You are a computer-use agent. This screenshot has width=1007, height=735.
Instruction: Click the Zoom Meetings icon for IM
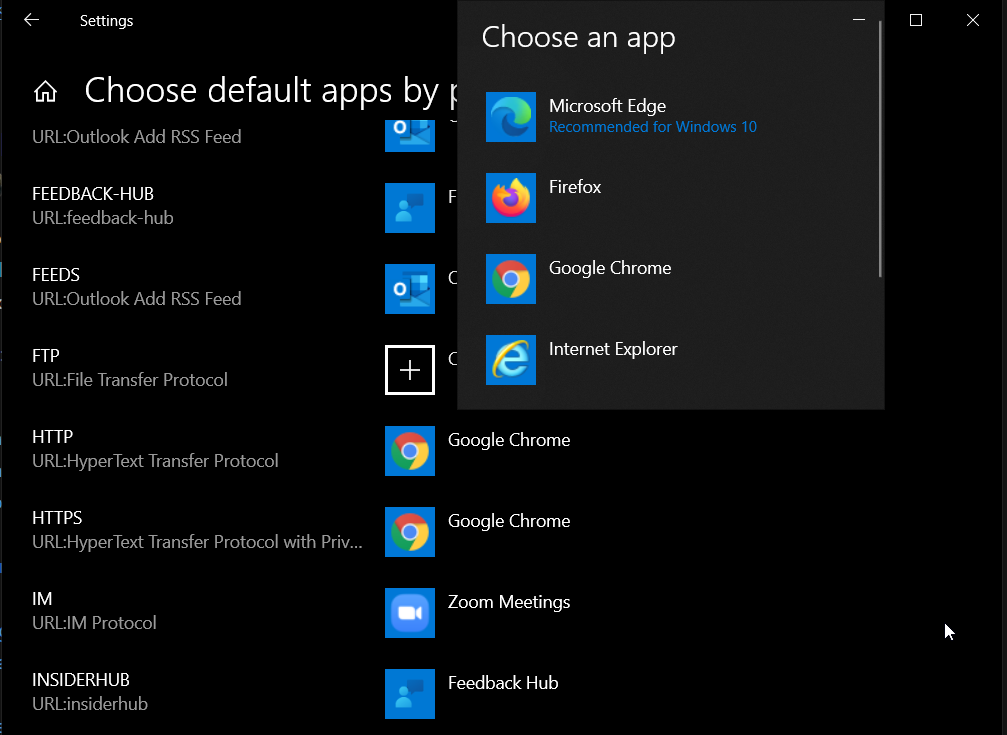coord(410,613)
